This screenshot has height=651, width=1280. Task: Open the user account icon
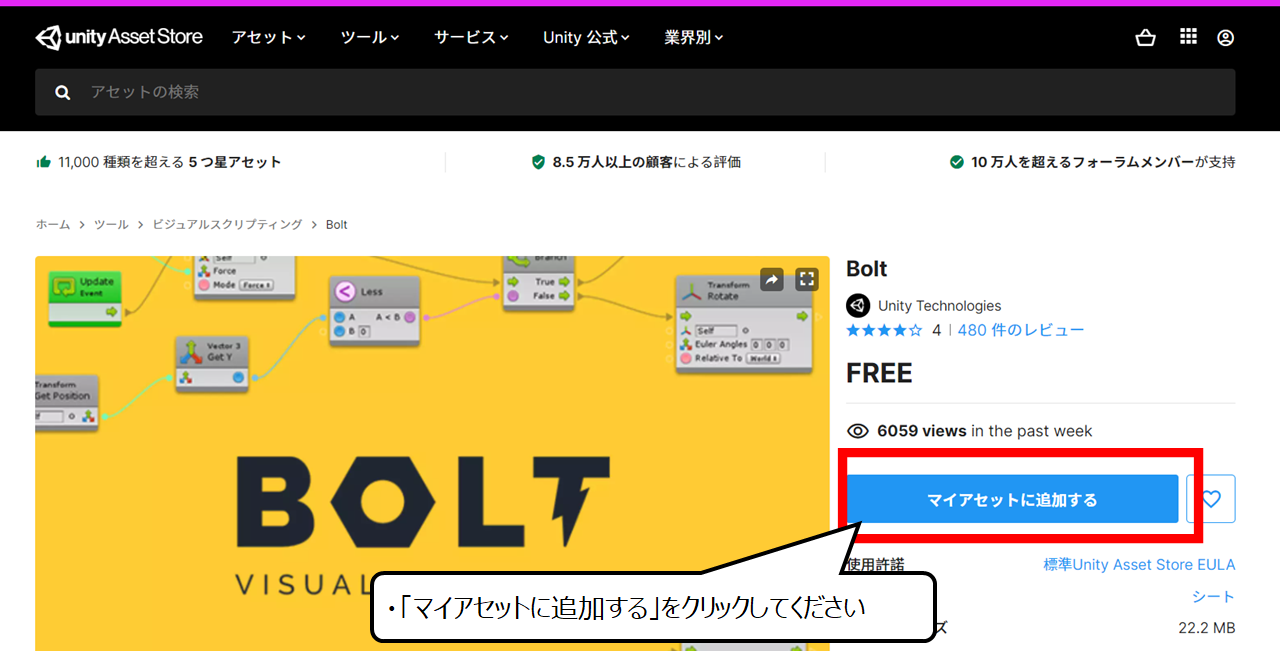pos(1226,37)
